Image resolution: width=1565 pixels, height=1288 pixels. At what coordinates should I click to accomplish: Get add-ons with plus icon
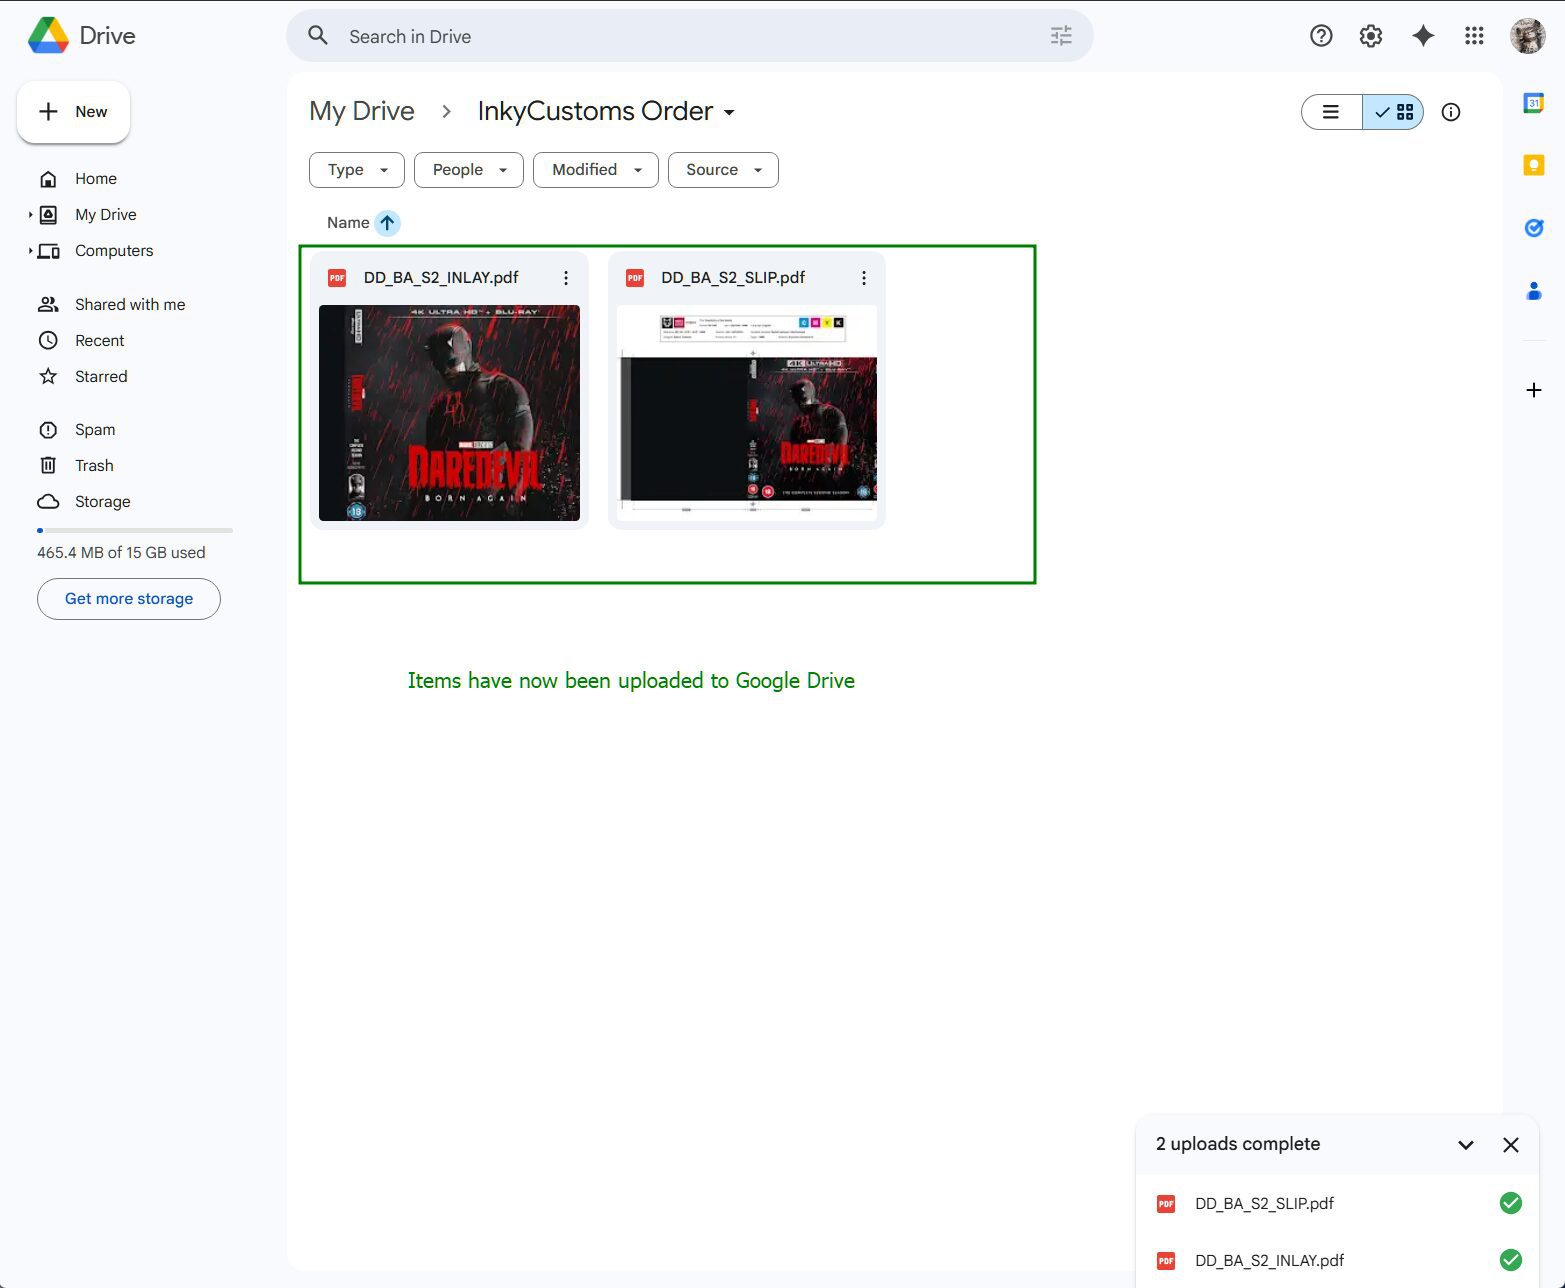(x=1534, y=390)
